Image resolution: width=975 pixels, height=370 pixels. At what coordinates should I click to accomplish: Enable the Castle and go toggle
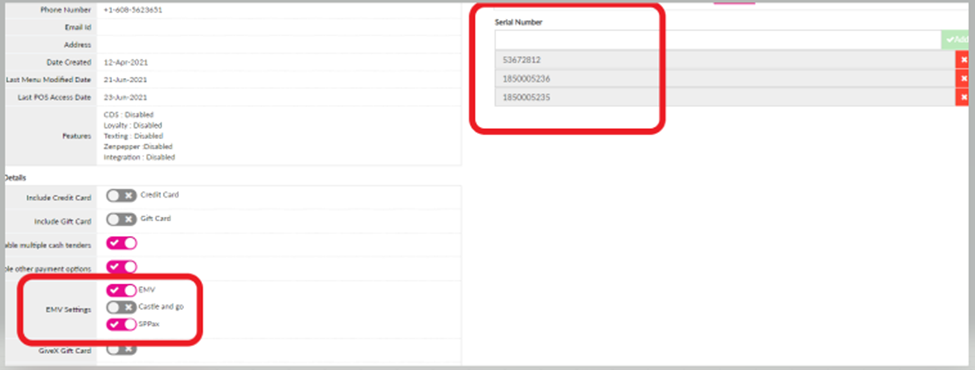coord(121,307)
